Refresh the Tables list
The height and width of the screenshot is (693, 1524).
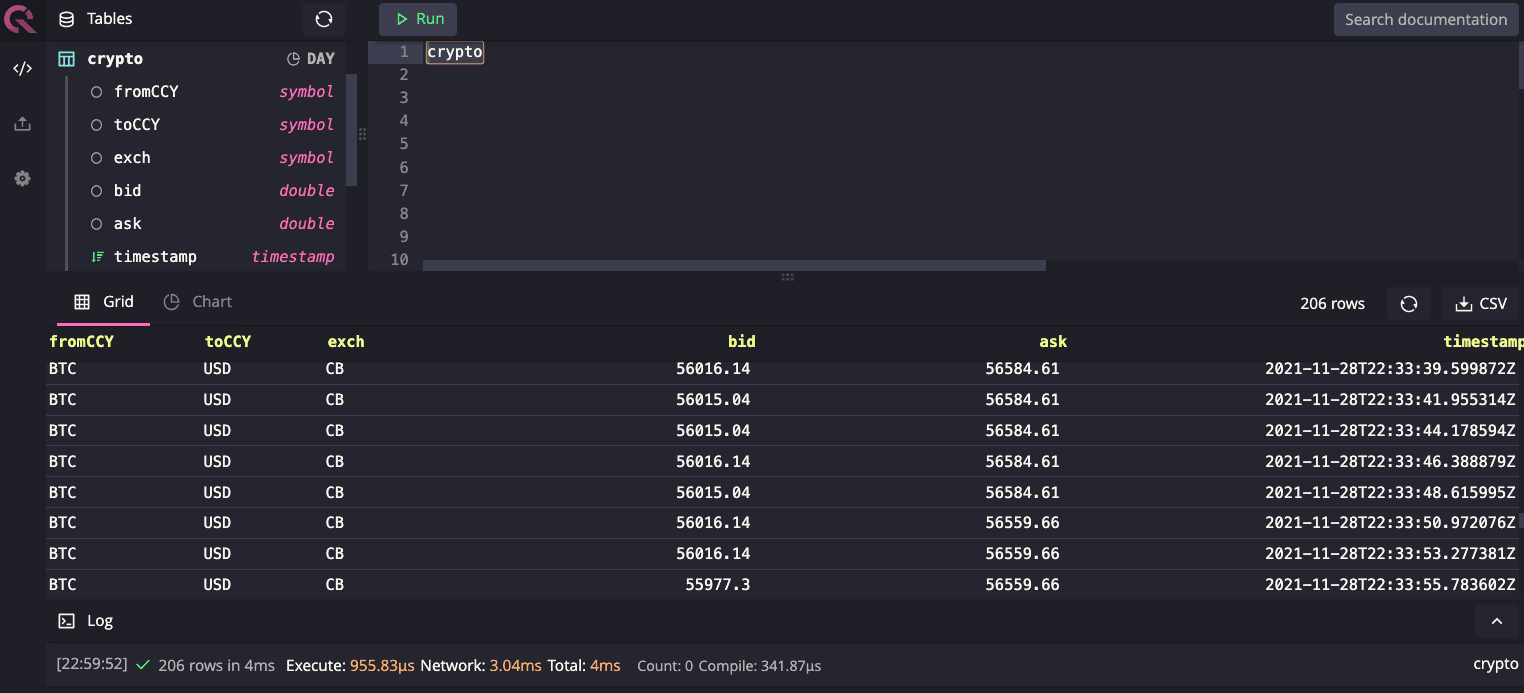(x=324, y=19)
